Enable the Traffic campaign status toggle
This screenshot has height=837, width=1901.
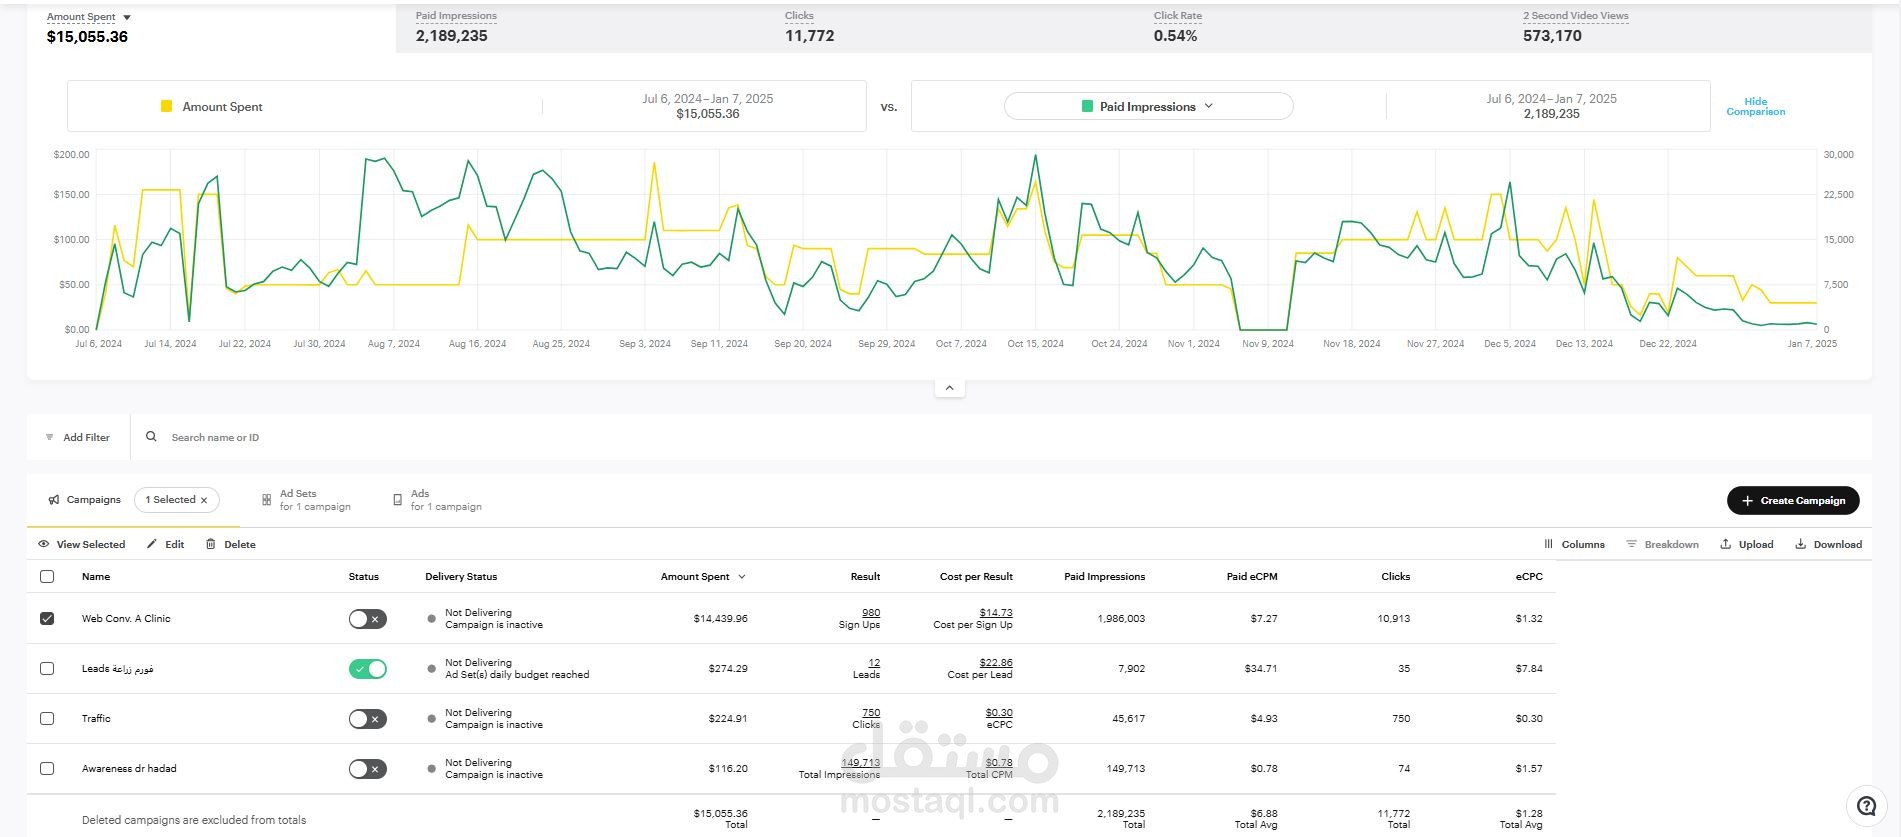pyautogui.click(x=367, y=719)
